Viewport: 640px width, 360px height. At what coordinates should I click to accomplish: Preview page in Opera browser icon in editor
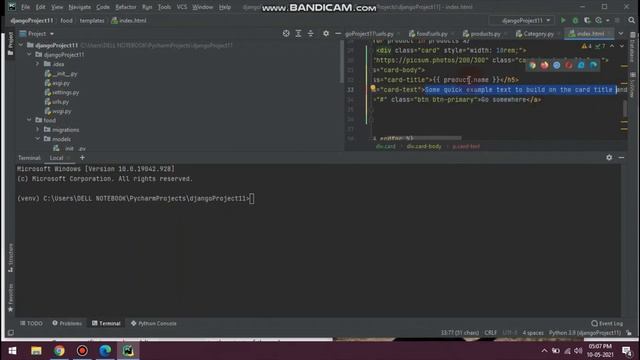[x=569, y=65]
